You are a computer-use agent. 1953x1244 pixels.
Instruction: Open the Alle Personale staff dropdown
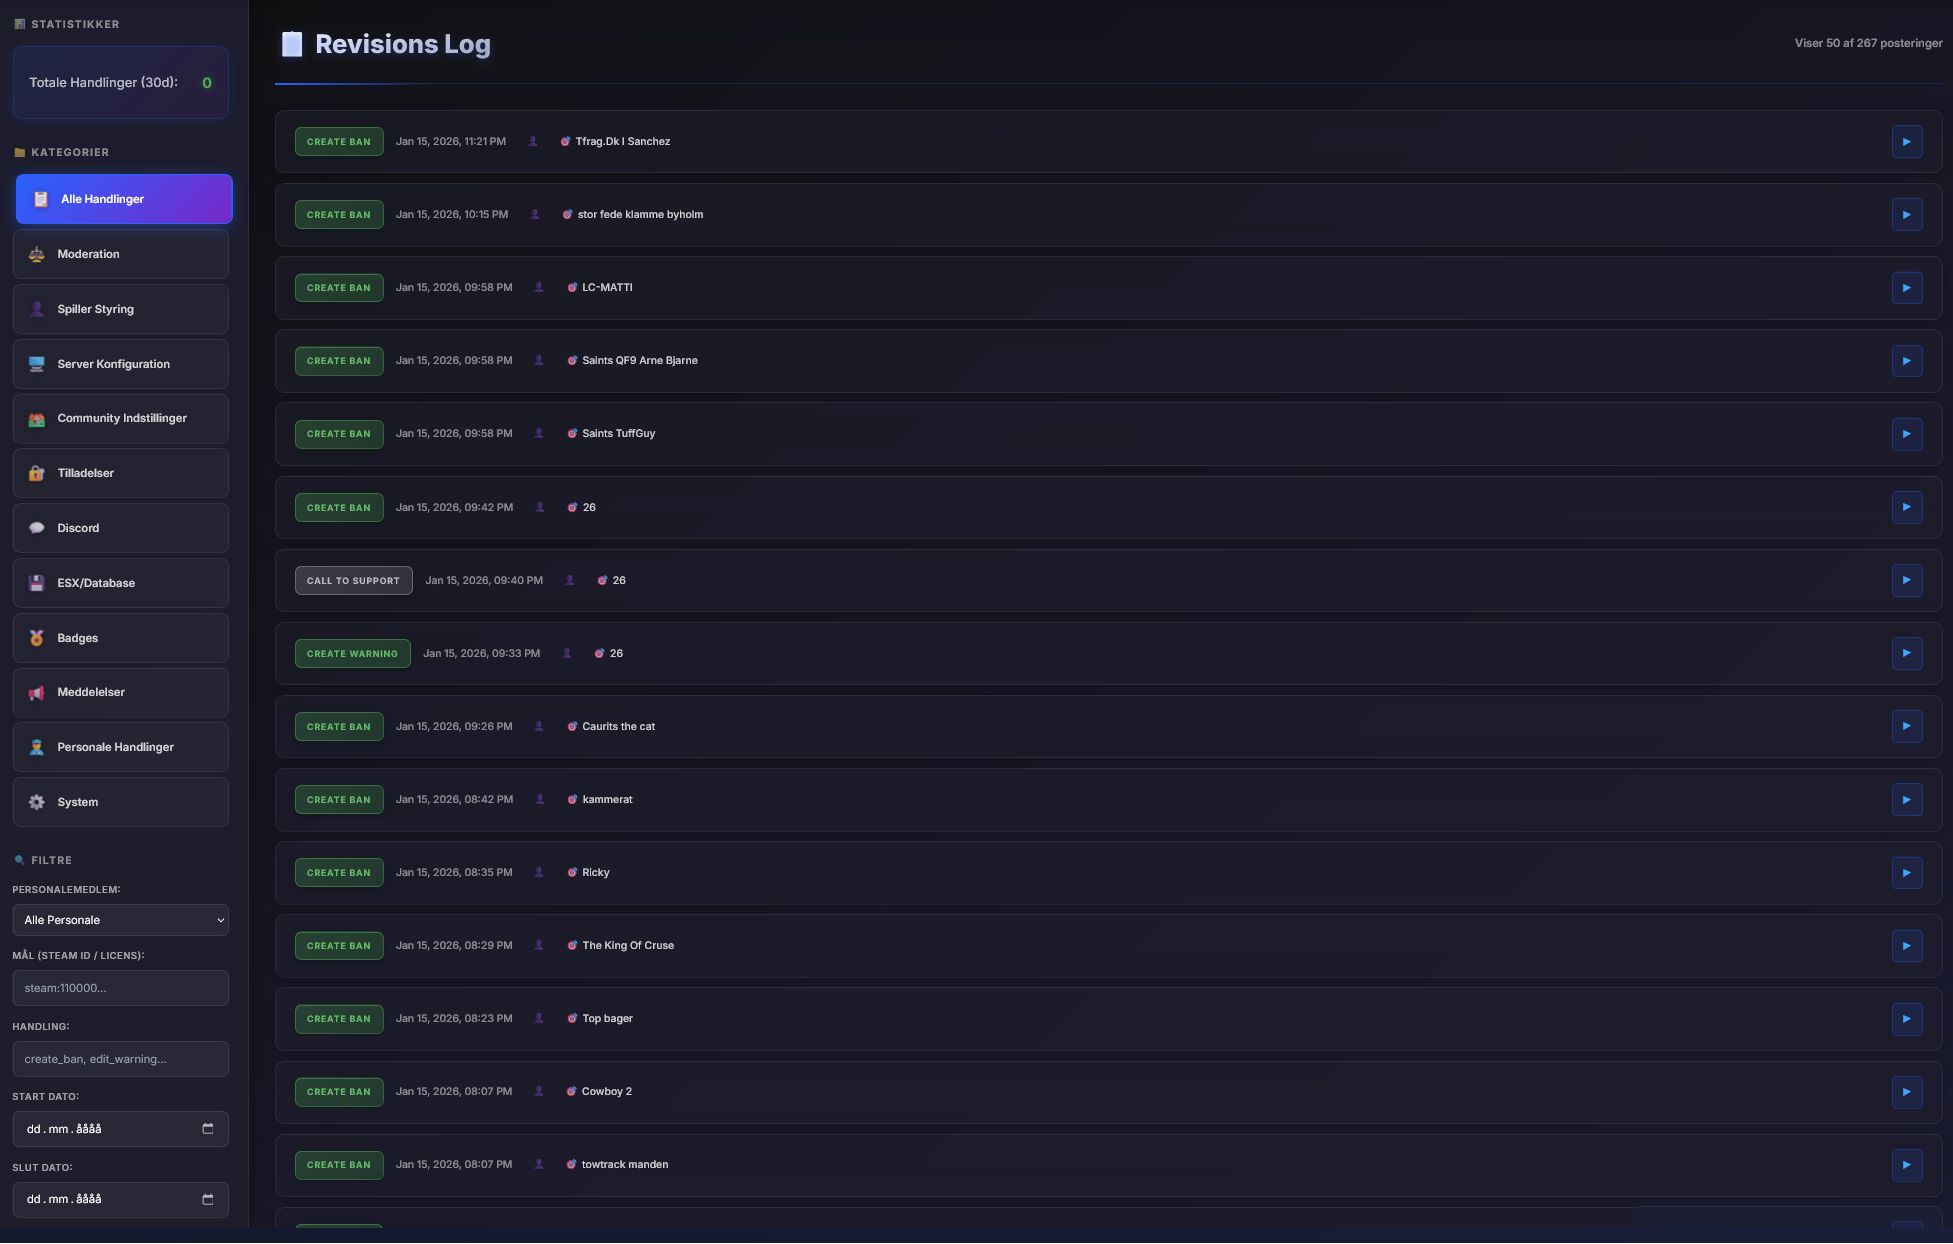coord(121,920)
